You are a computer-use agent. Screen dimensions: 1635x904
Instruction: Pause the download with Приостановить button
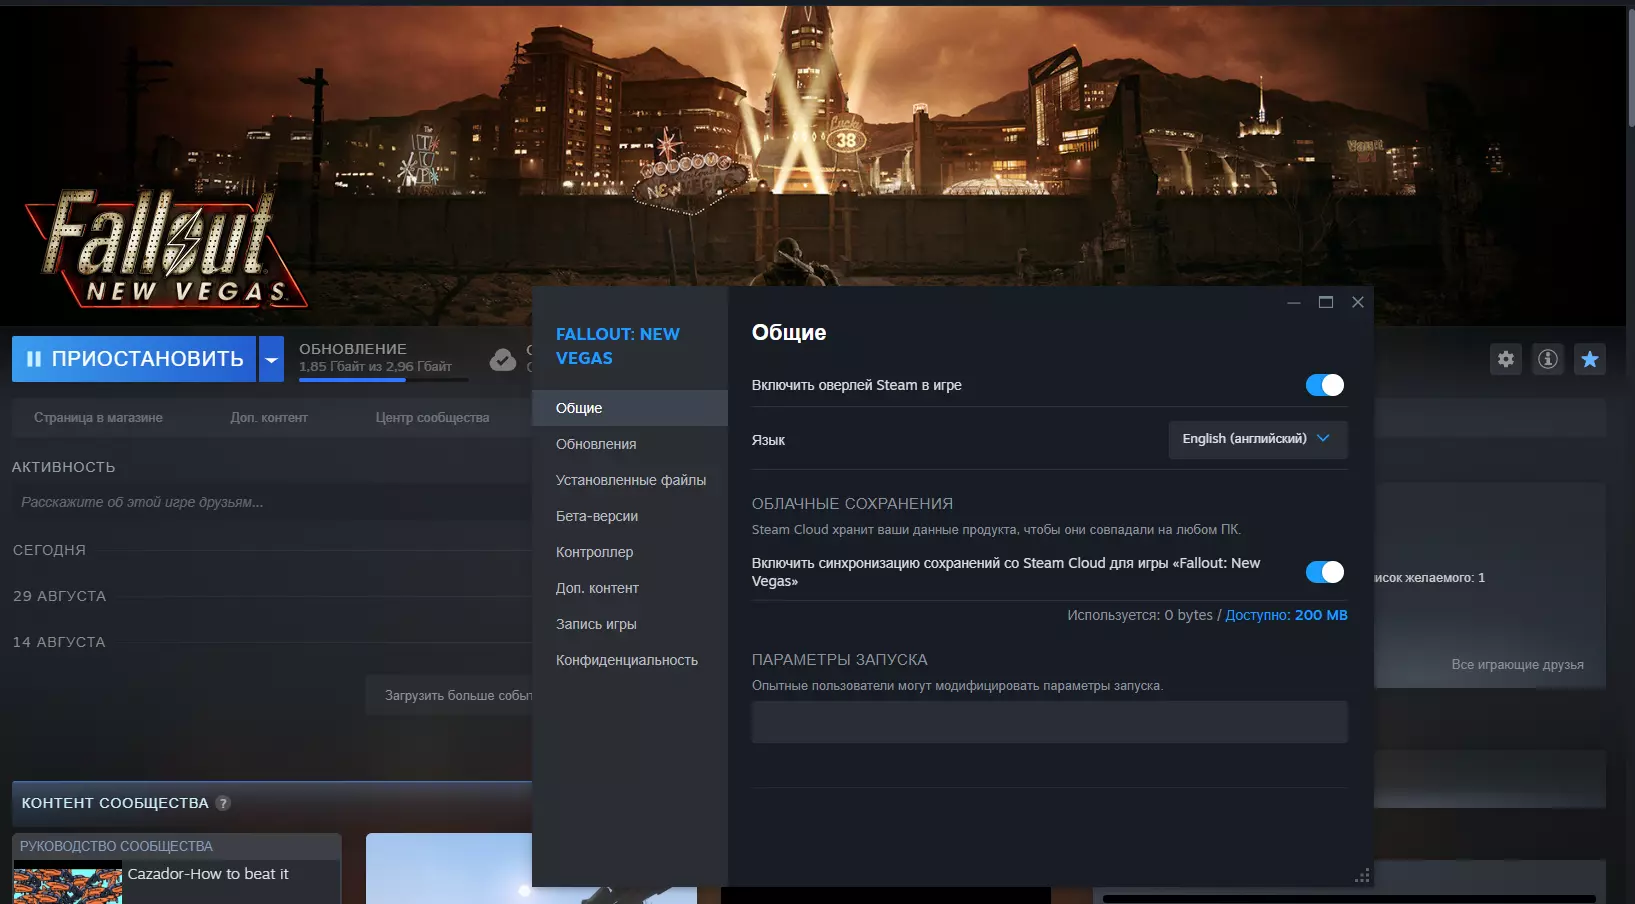tap(134, 359)
